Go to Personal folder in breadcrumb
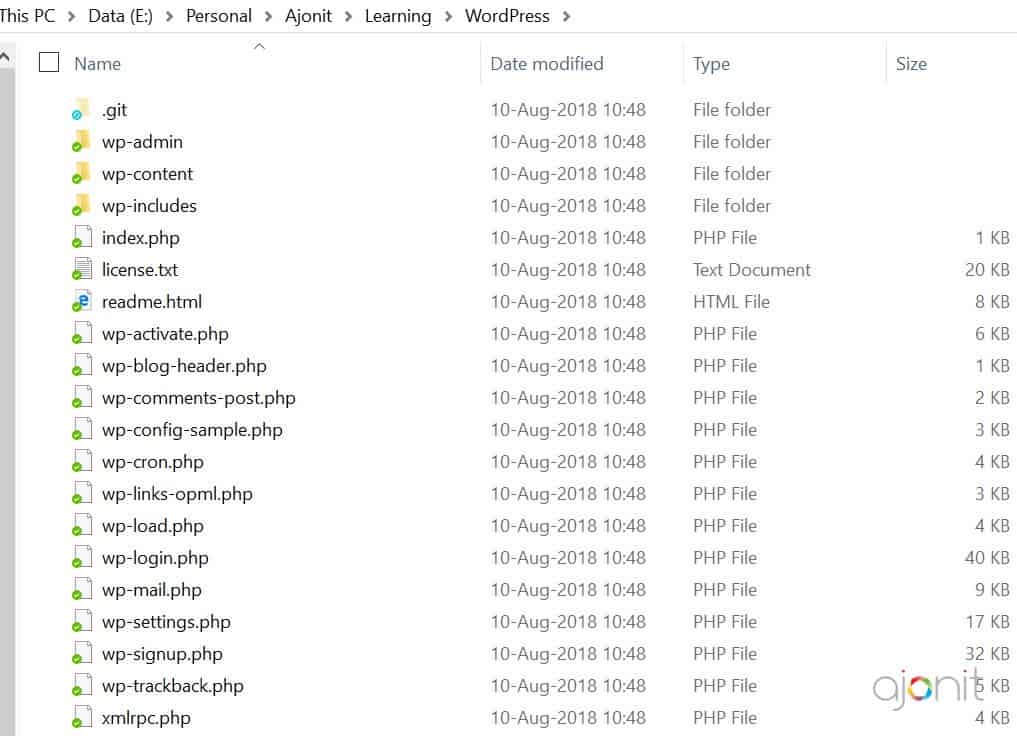 (x=219, y=16)
